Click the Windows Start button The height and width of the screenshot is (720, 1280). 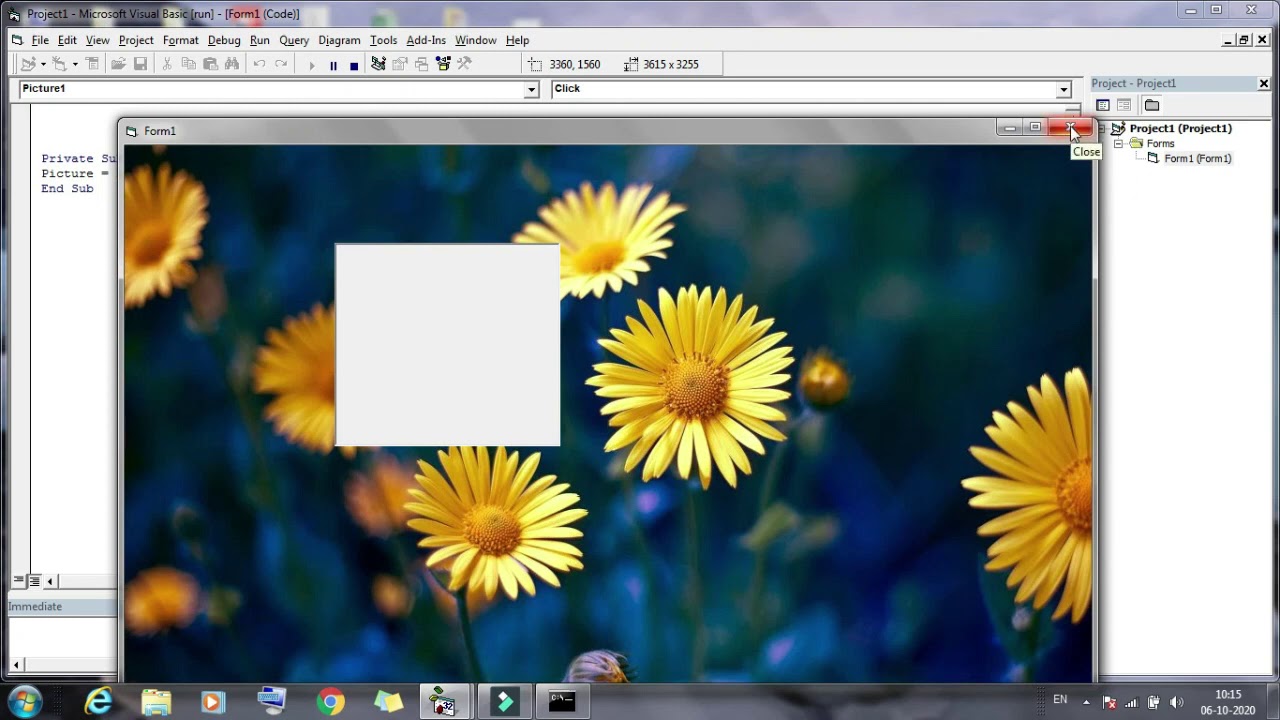point(24,701)
